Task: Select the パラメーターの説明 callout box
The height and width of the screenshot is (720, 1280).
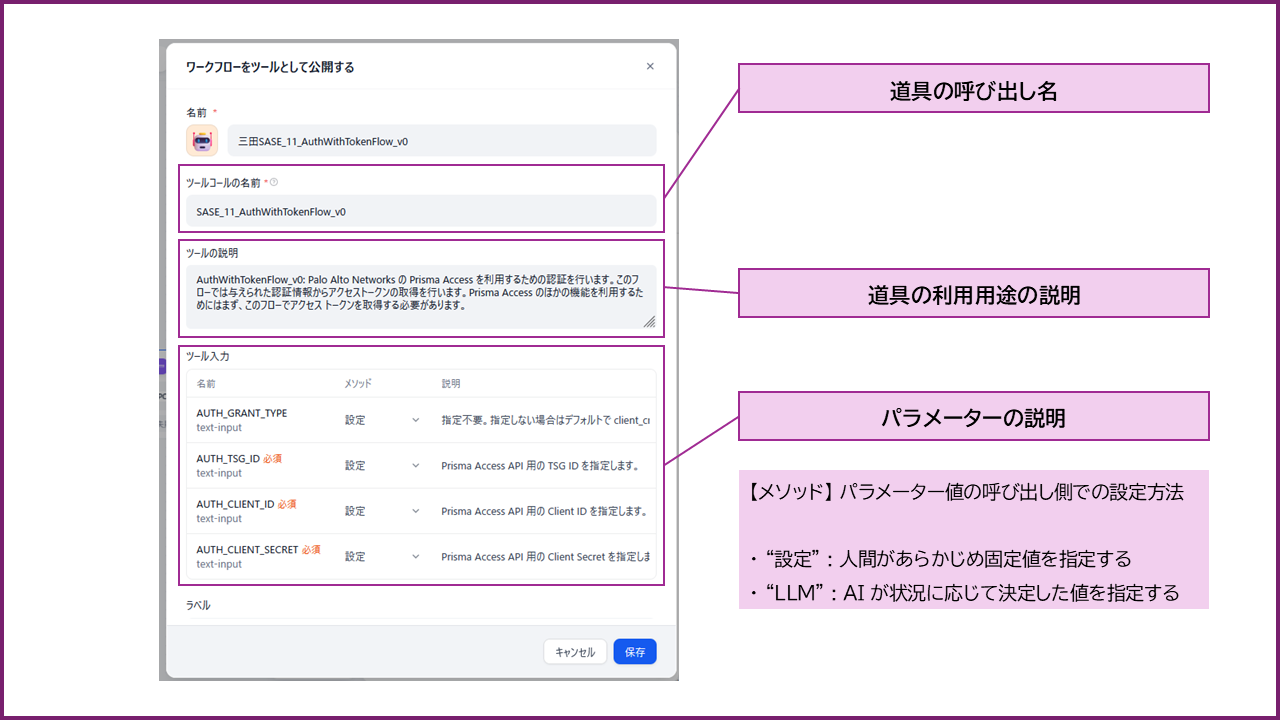Action: pos(973,417)
